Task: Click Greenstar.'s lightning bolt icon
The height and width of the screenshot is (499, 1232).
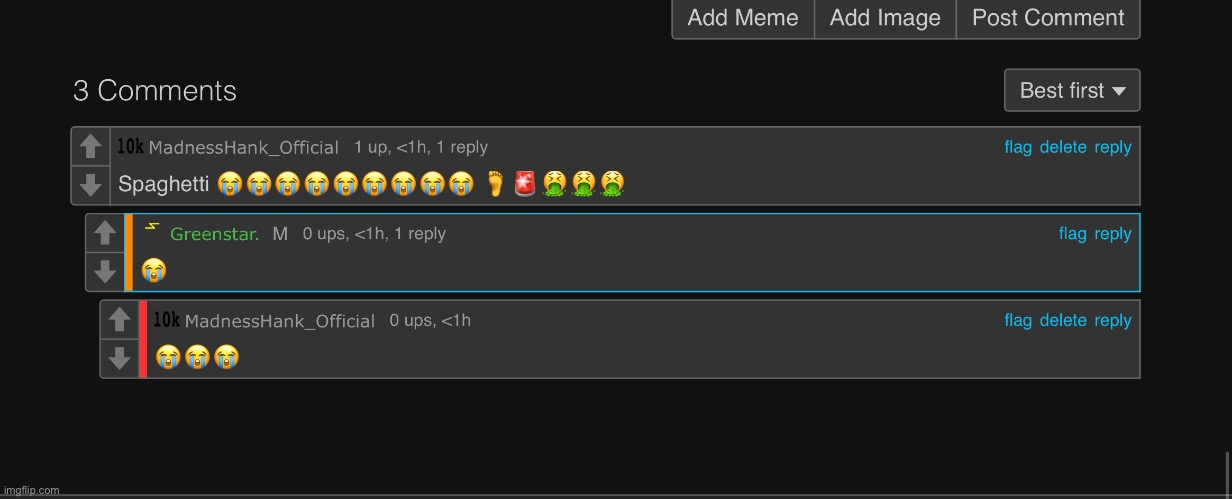Action: [x=151, y=227]
